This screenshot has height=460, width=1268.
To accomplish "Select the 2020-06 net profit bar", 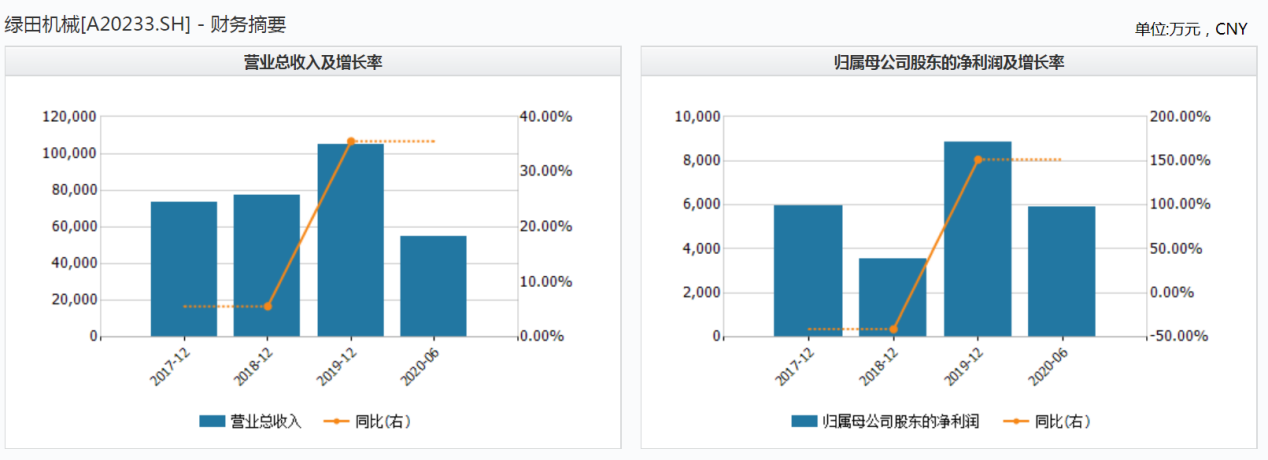I will pyautogui.click(x=1062, y=271).
